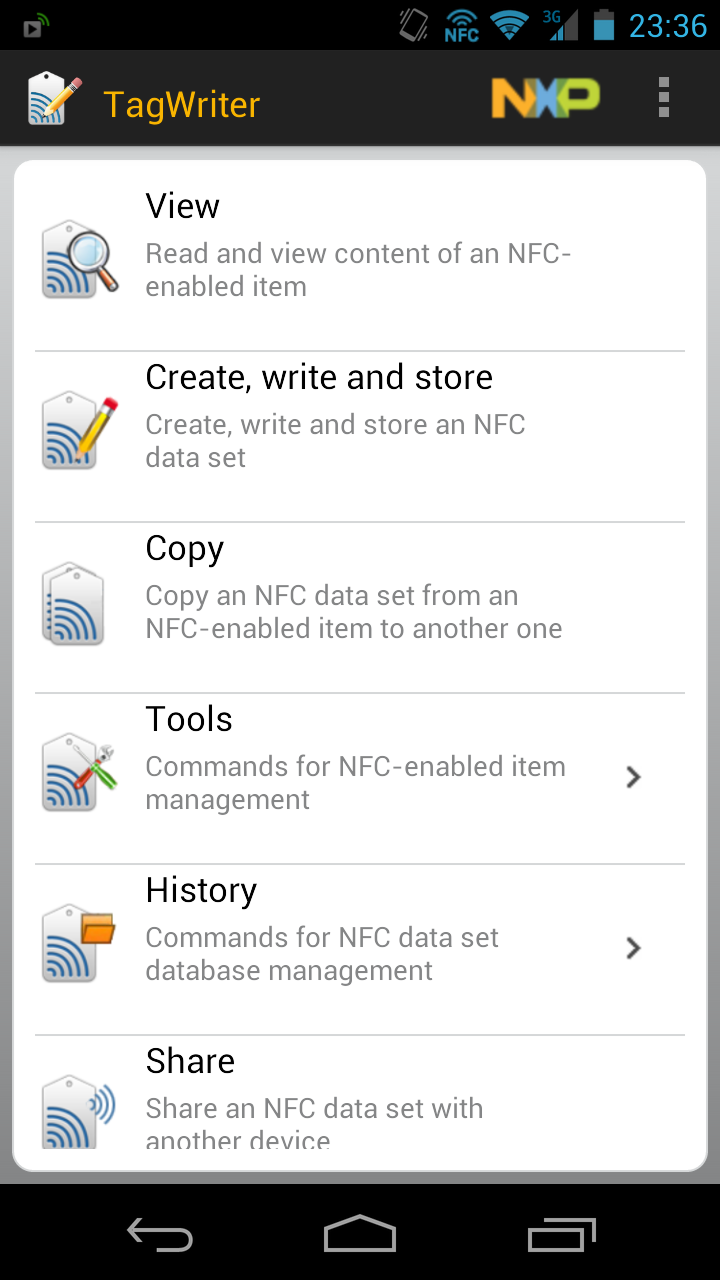Image resolution: width=720 pixels, height=1280 pixels.
Task: Expand the Tools submenu chevron
Action: tap(632, 777)
